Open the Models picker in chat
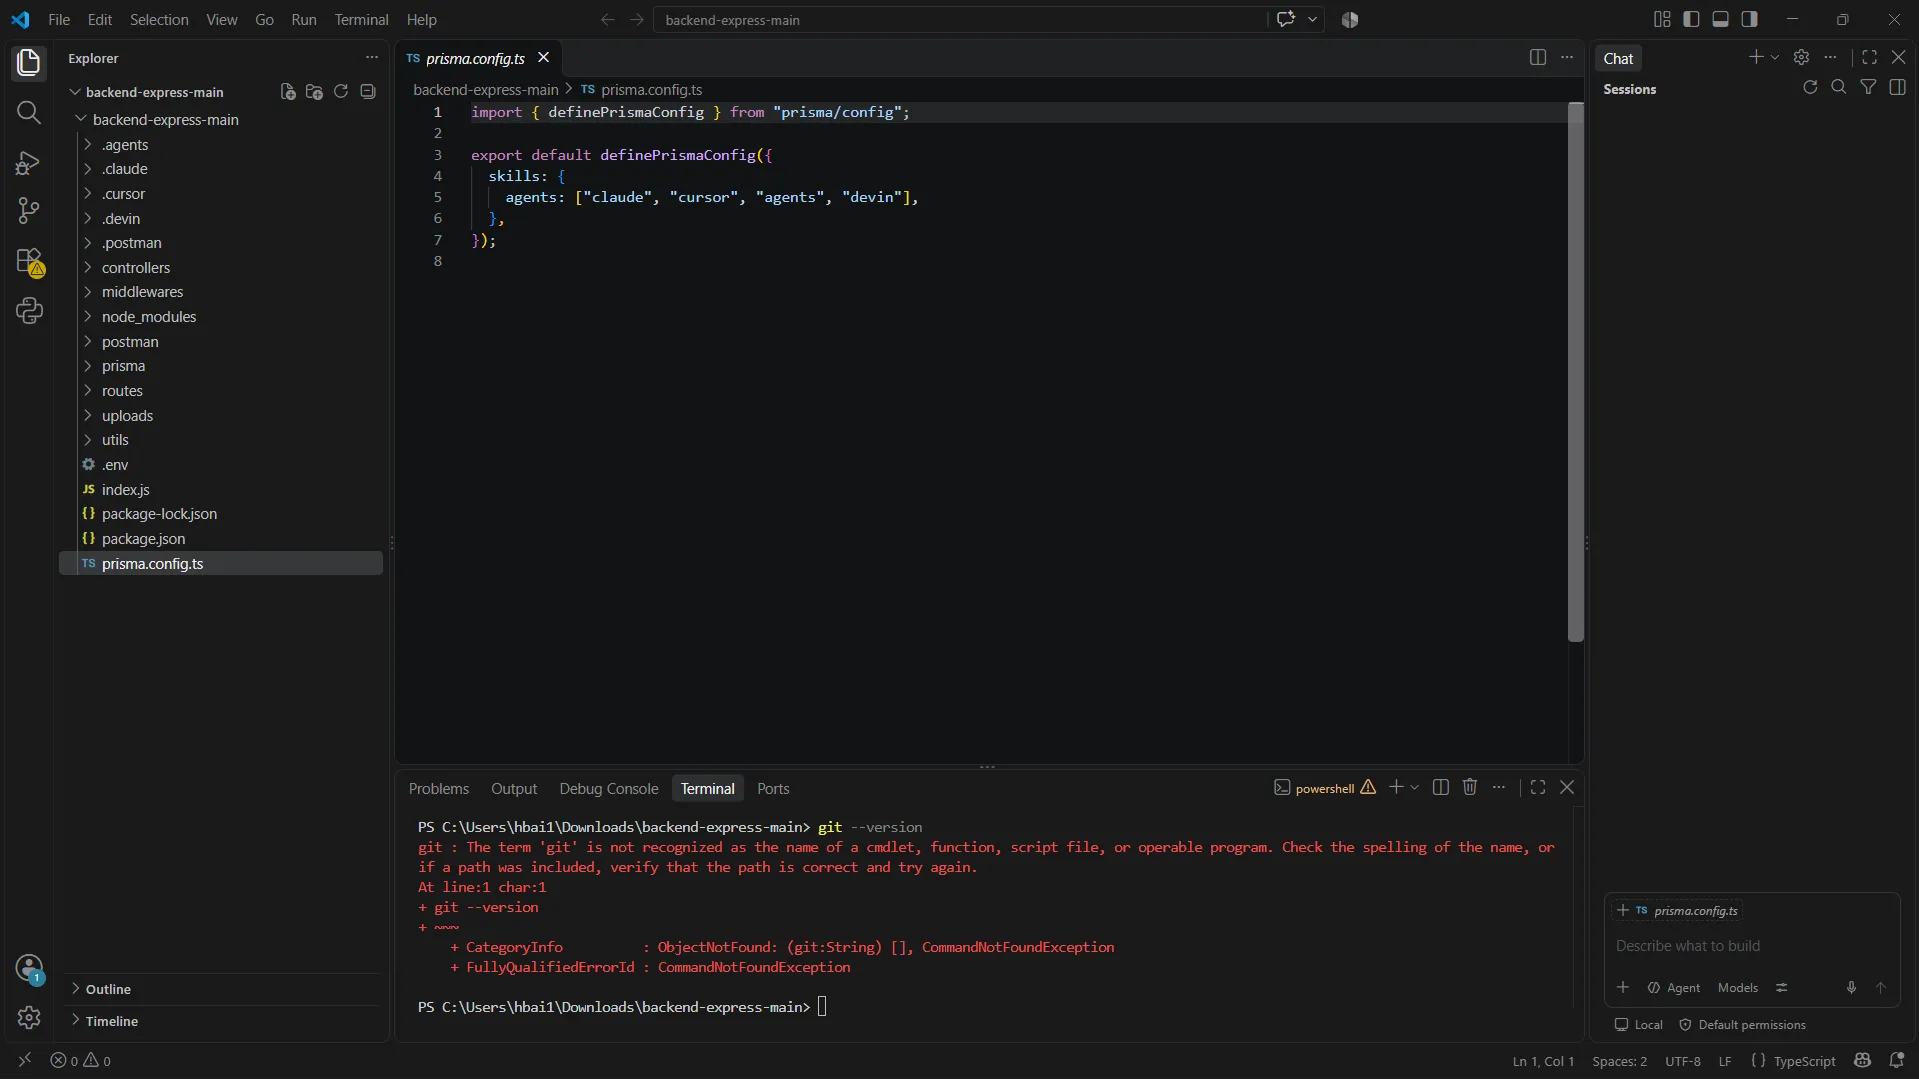This screenshot has width=1919, height=1079. [x=1737, y=988]
